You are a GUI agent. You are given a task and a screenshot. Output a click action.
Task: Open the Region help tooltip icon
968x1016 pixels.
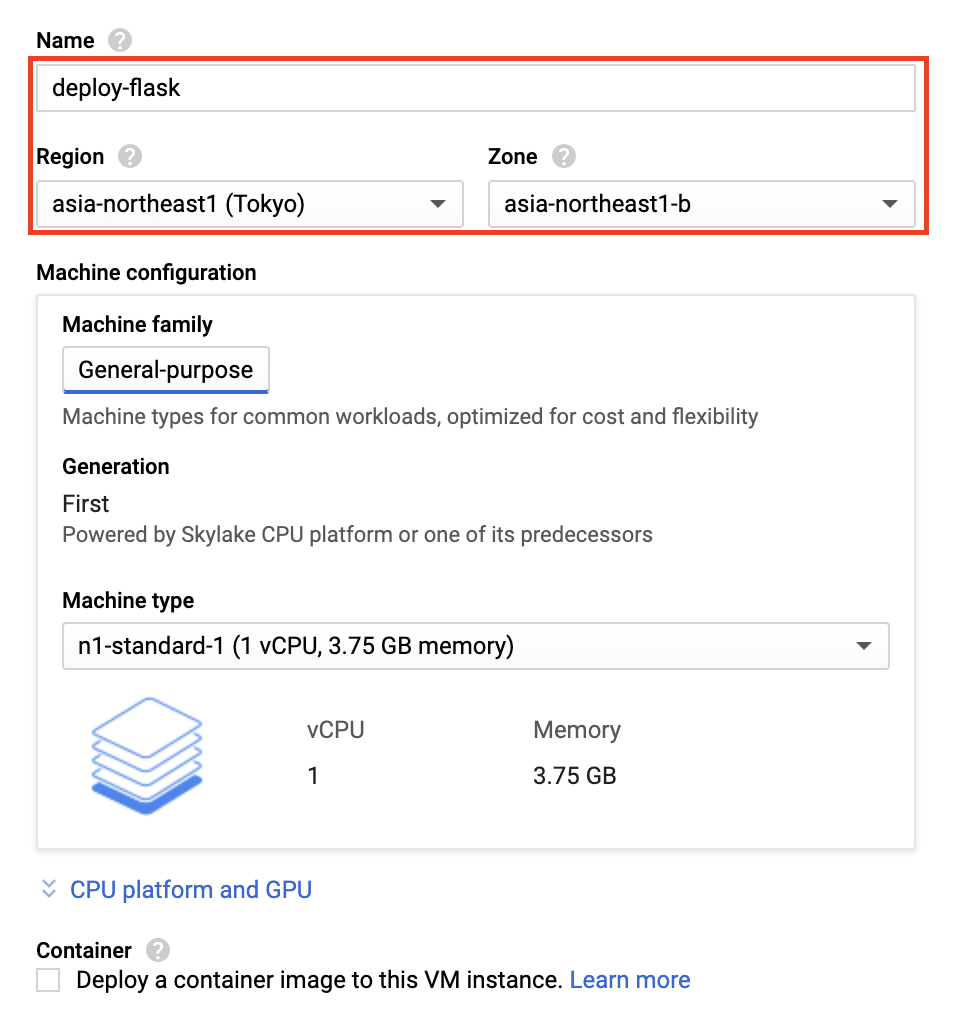point(131,156)
